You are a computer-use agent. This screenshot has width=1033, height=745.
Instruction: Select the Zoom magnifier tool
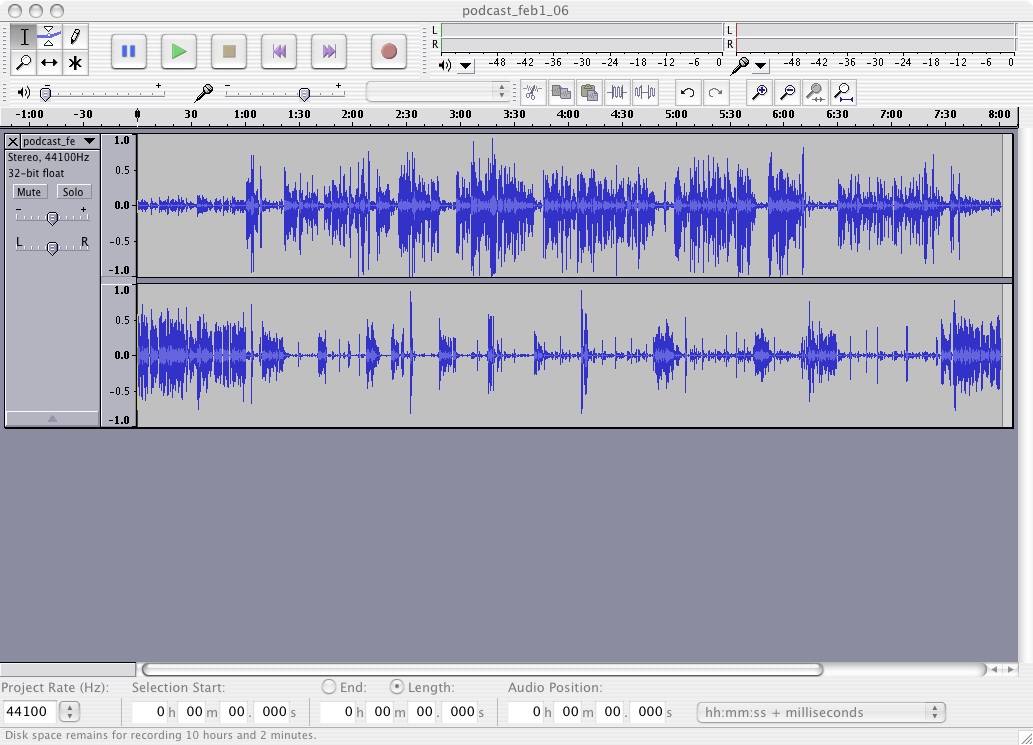(24, 63)
